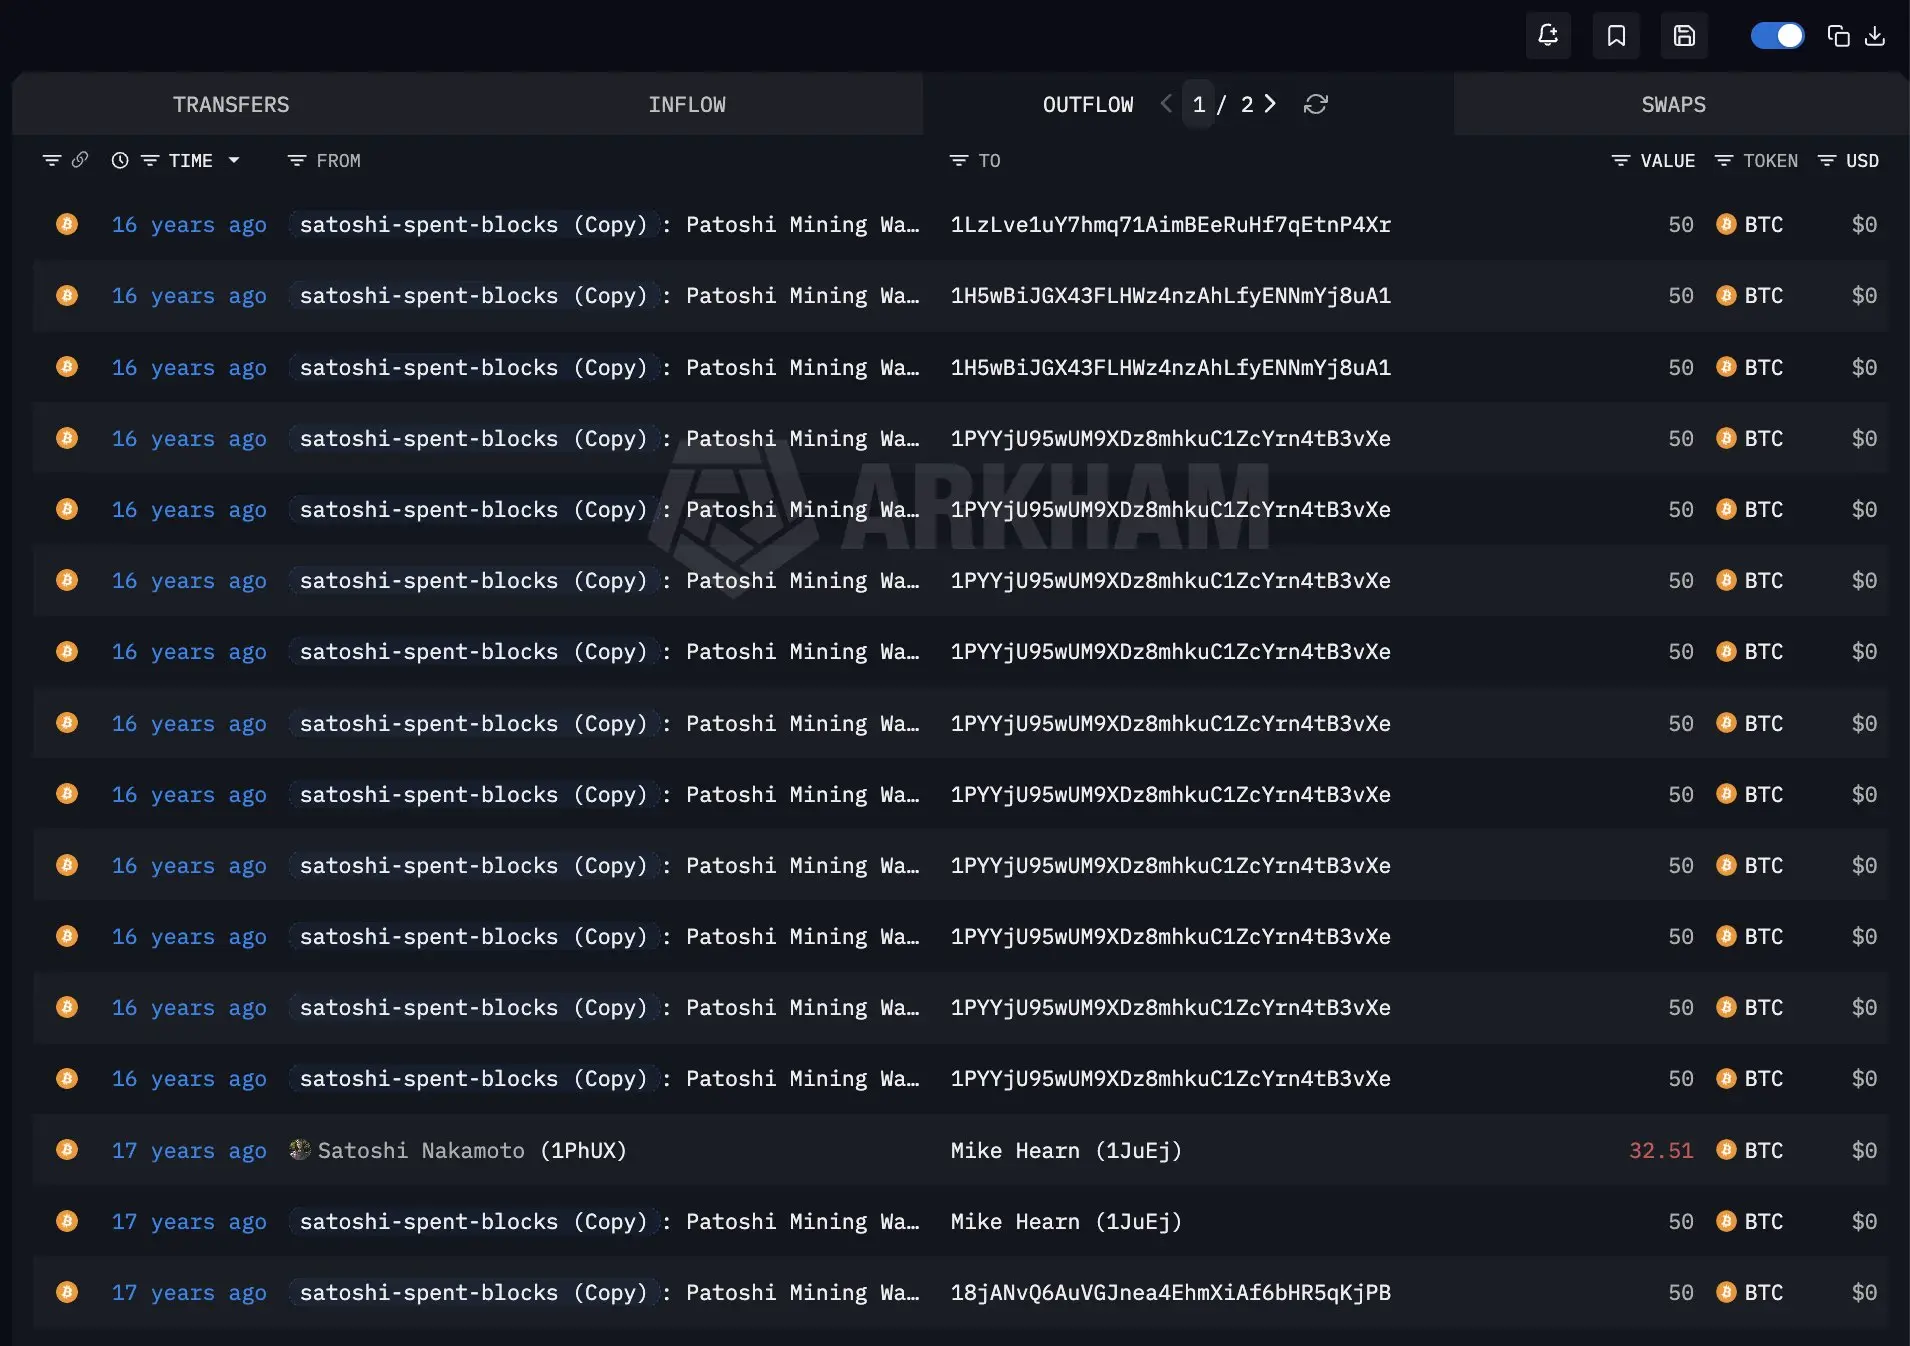
Task: Open the timestamp link in the 18jANvQ6 row
Action: pyautogui.click(x=189, y=1292)
